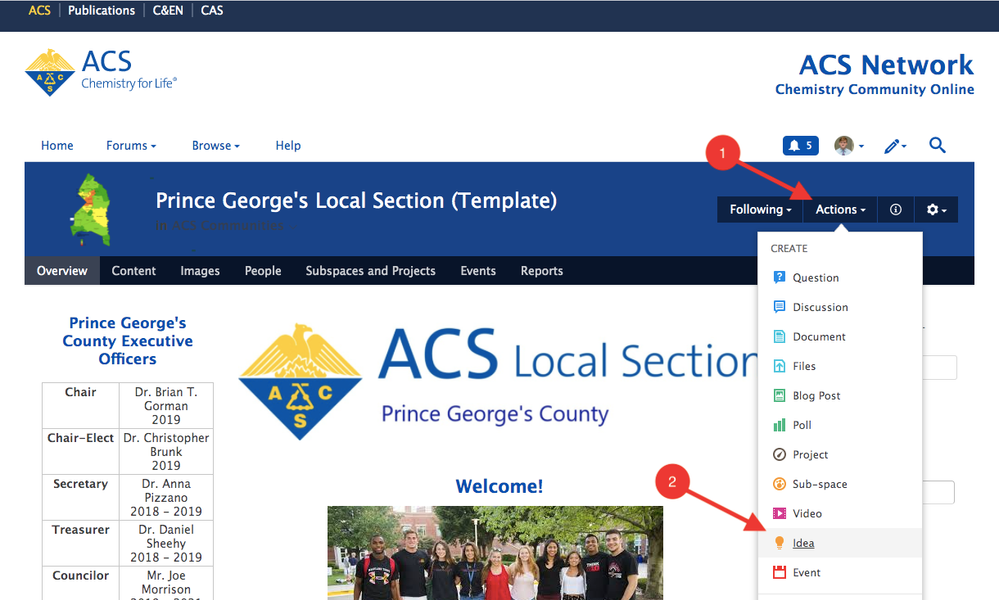Click the notifications bell icon showing 5
Screen dimensions: 999x600
click(800, 146)
